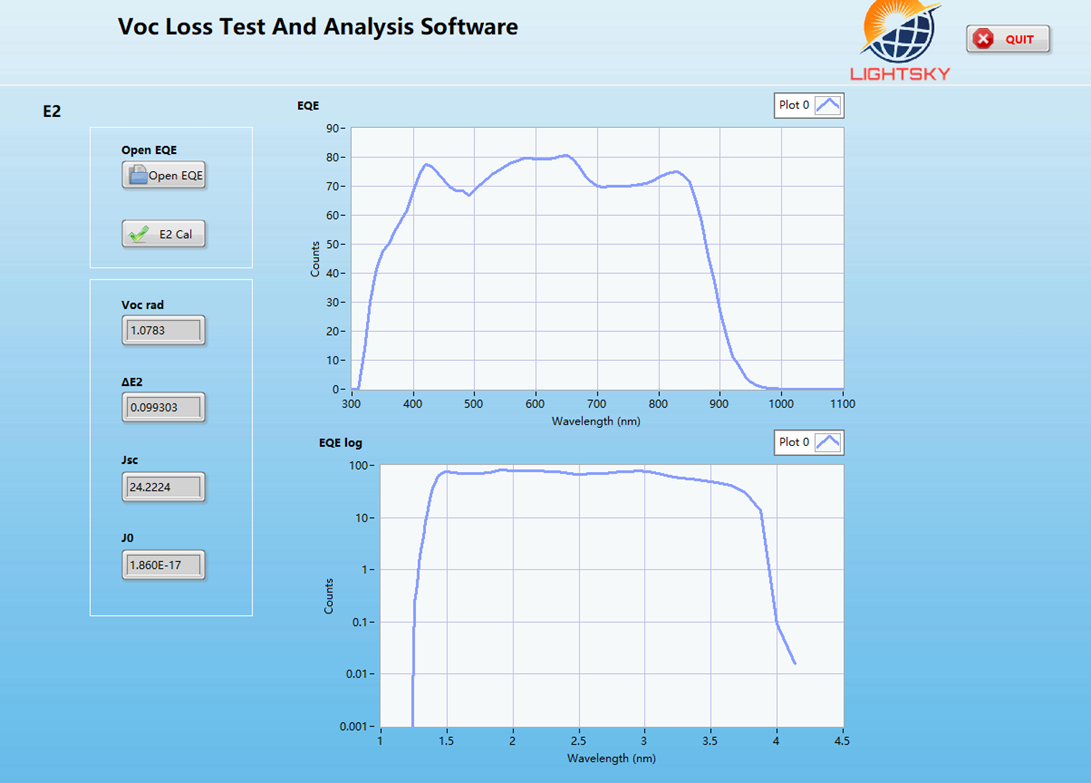This screenshot has width=1091, height=783.
Task: Click the 90 y-axis maximum on EQE chart
Action: point(332,128)
